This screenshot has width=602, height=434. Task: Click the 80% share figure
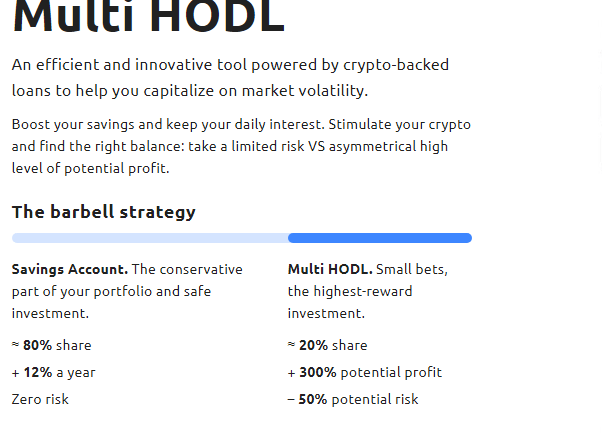(57, 345)
